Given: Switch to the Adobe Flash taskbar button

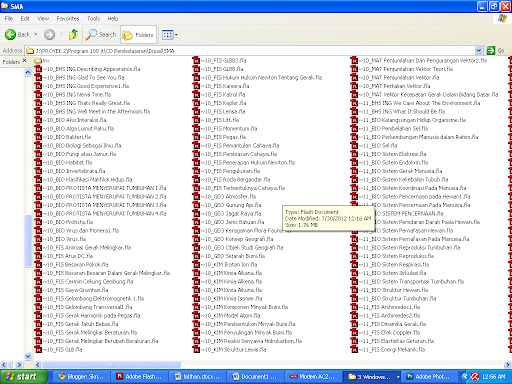Looking at the screenshot, I should [x=139, y=377].
